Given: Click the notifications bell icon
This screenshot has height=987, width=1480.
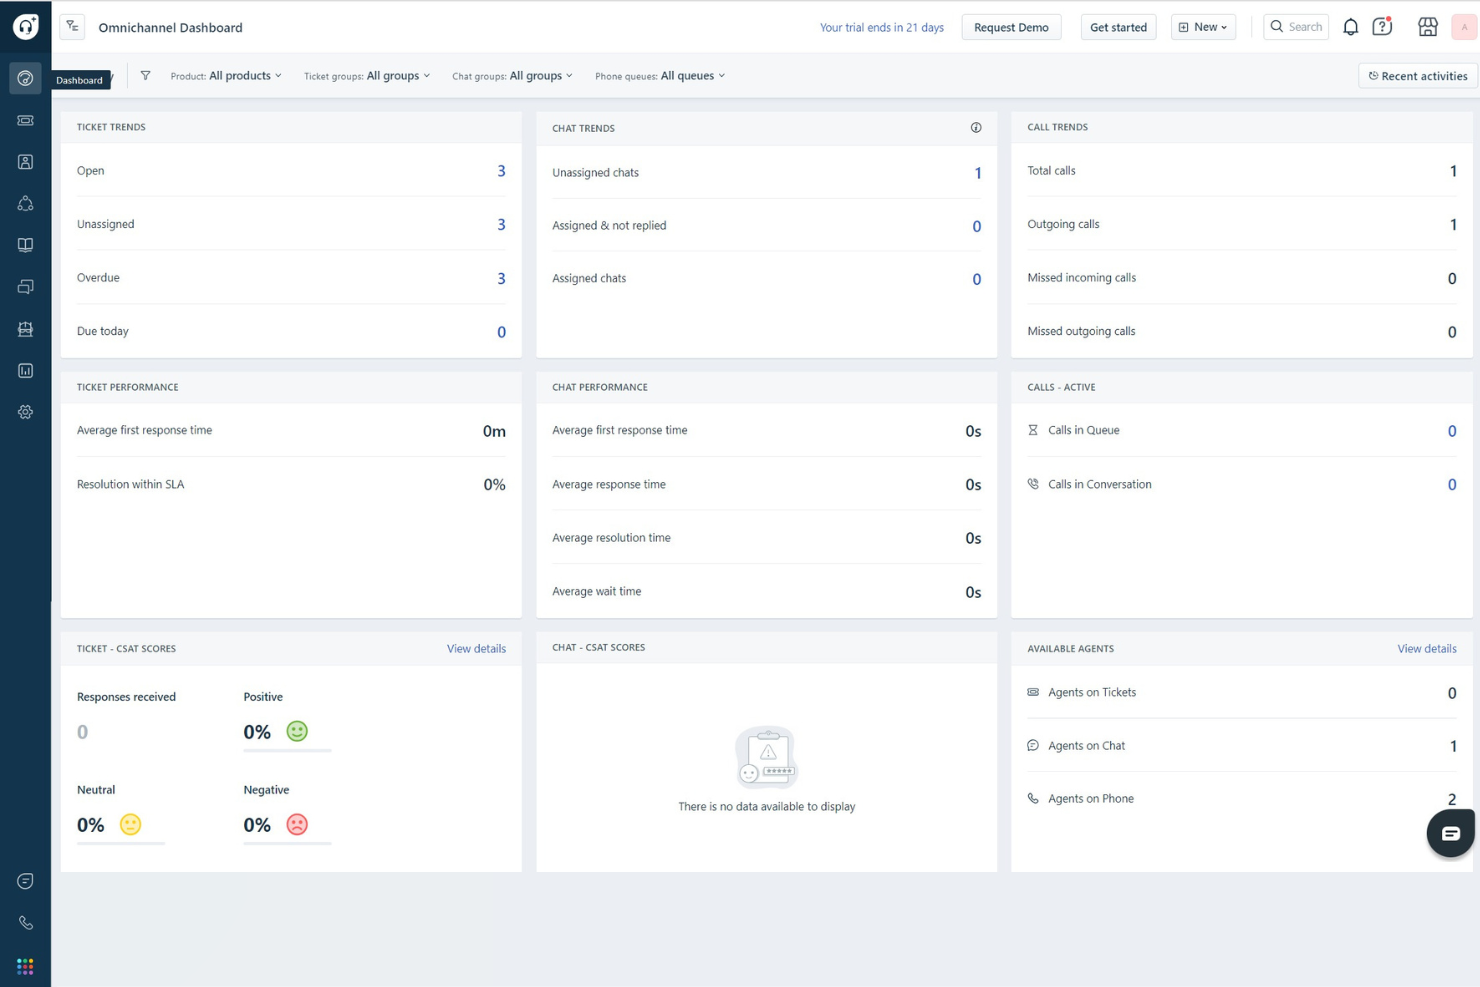Looking at the screenshot, I should 1350,26.
